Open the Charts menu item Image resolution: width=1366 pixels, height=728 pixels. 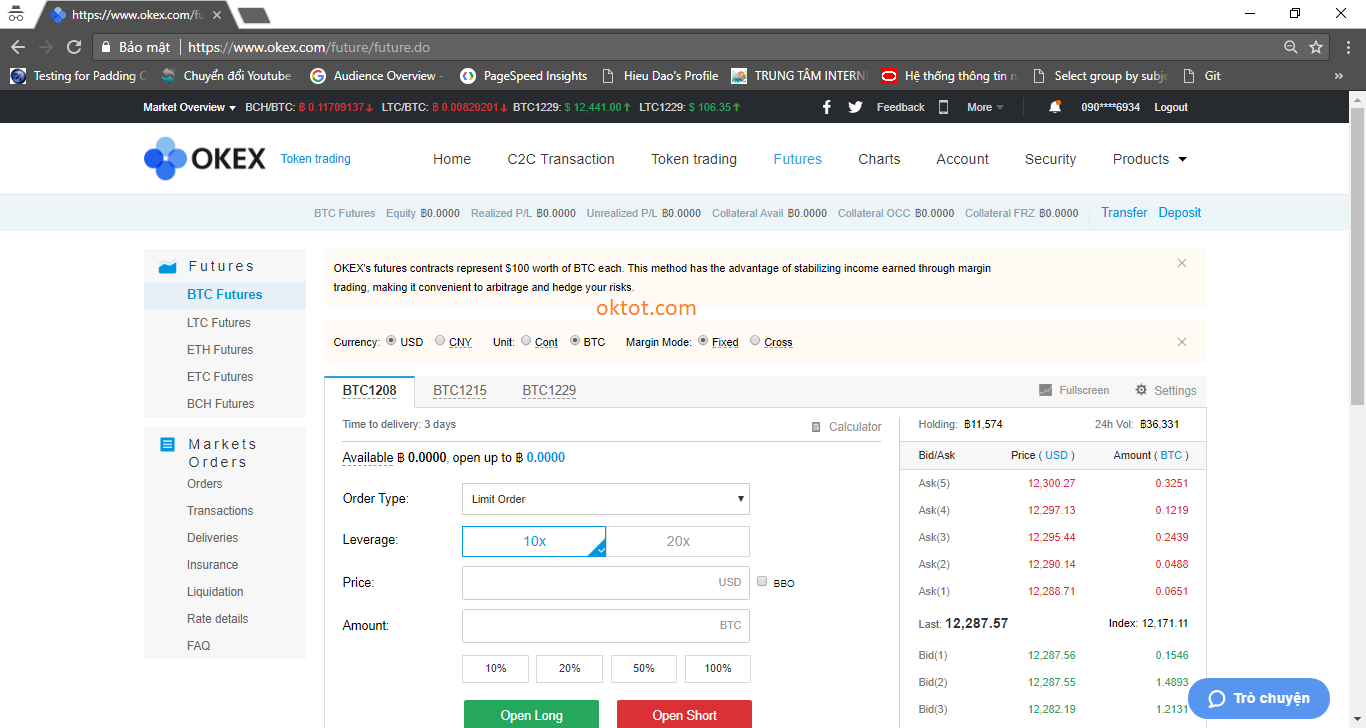[879, 159]
